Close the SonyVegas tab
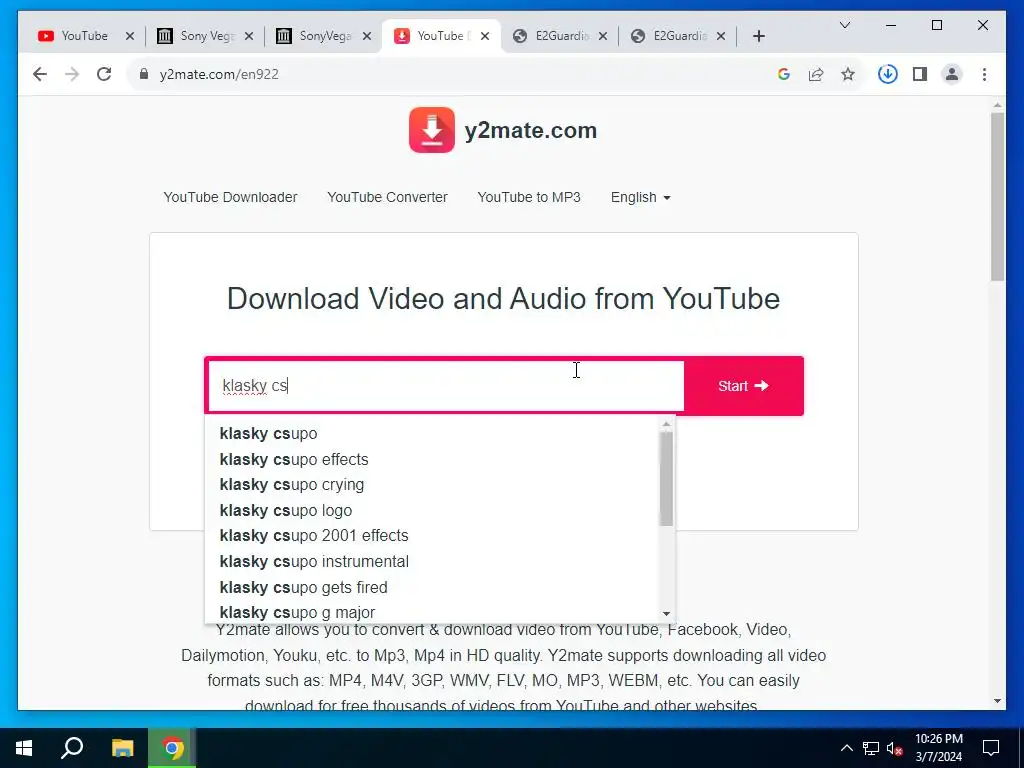This screenshot has width=1024, height=768. pos(367,37)
